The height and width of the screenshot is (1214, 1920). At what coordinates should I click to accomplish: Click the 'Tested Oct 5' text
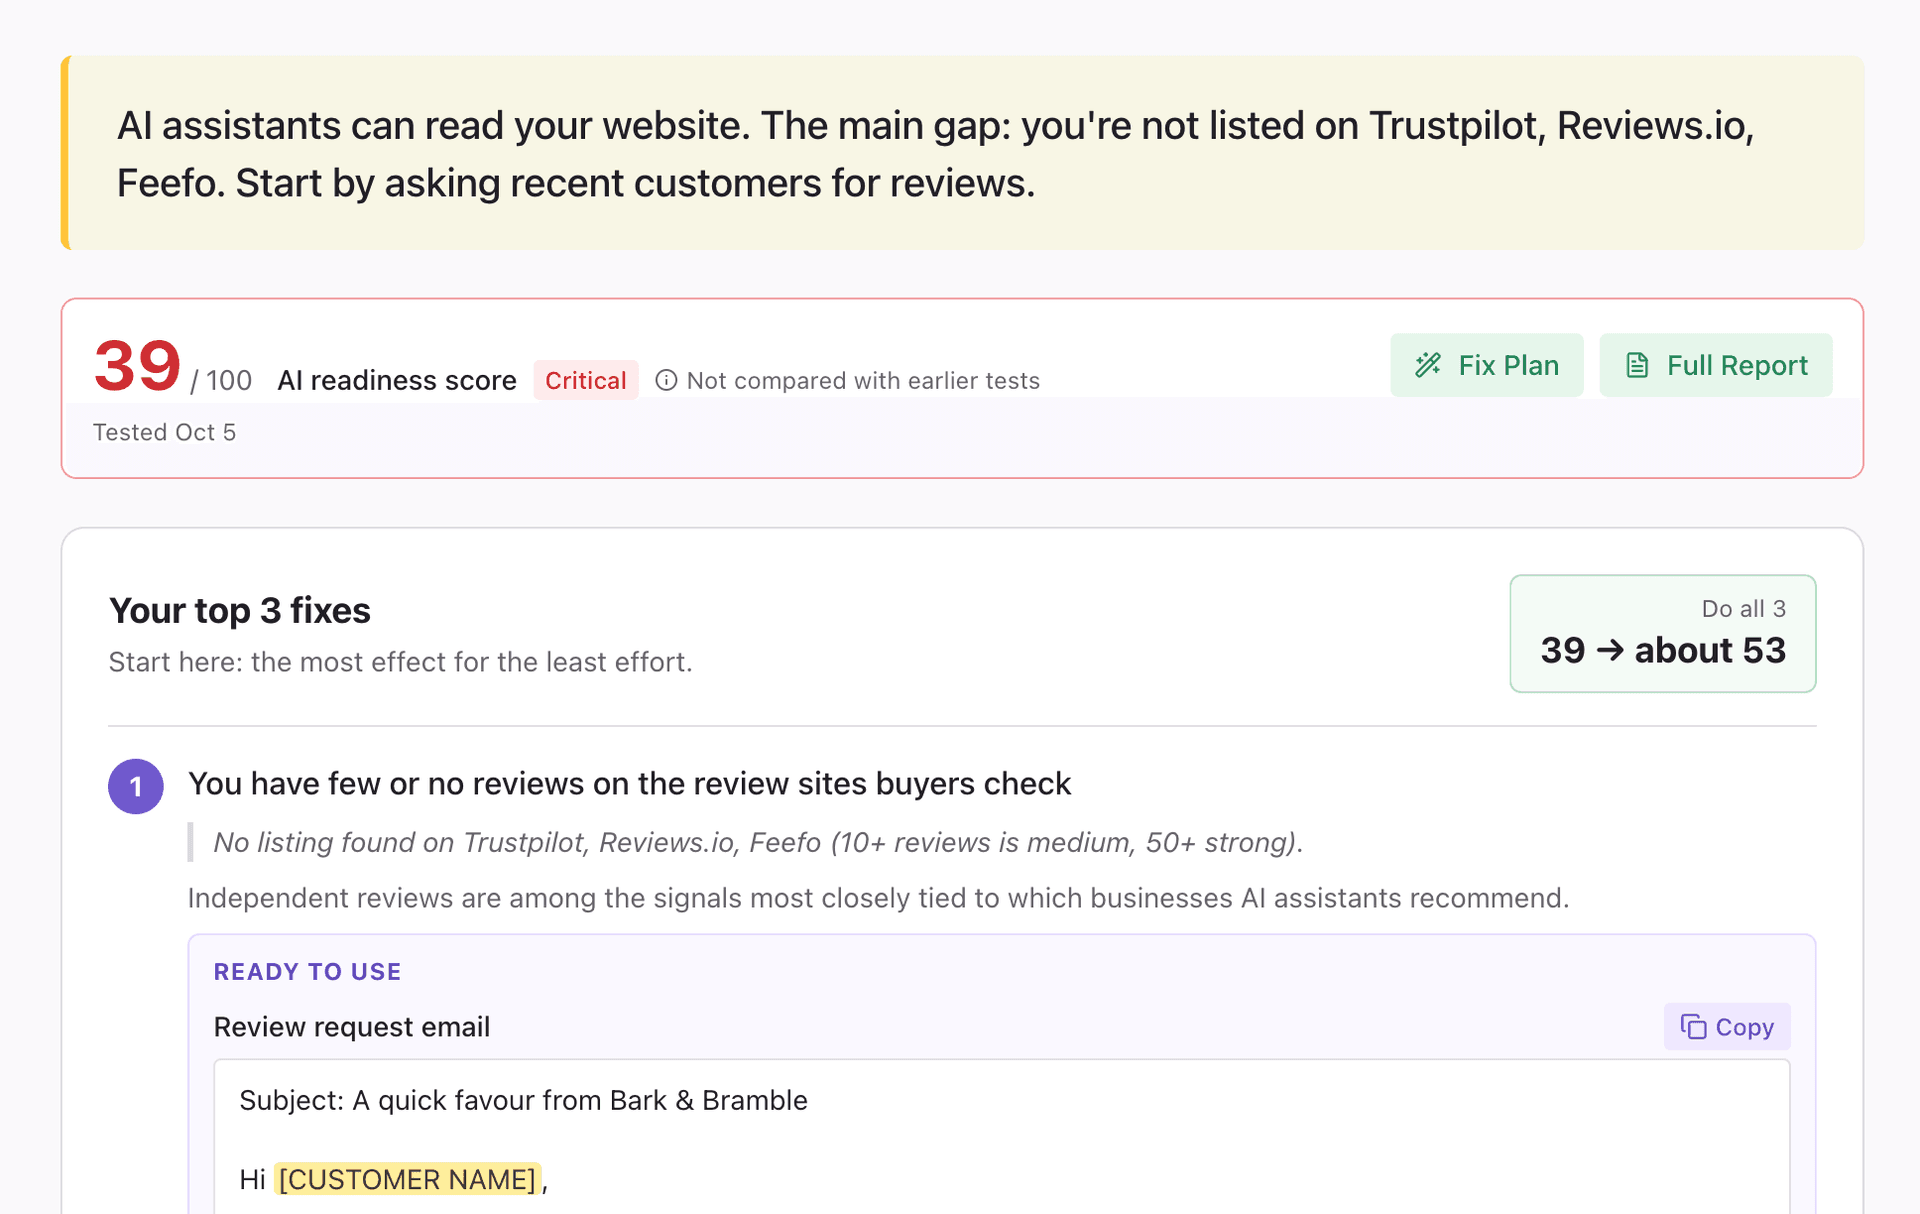click(164, 432)
